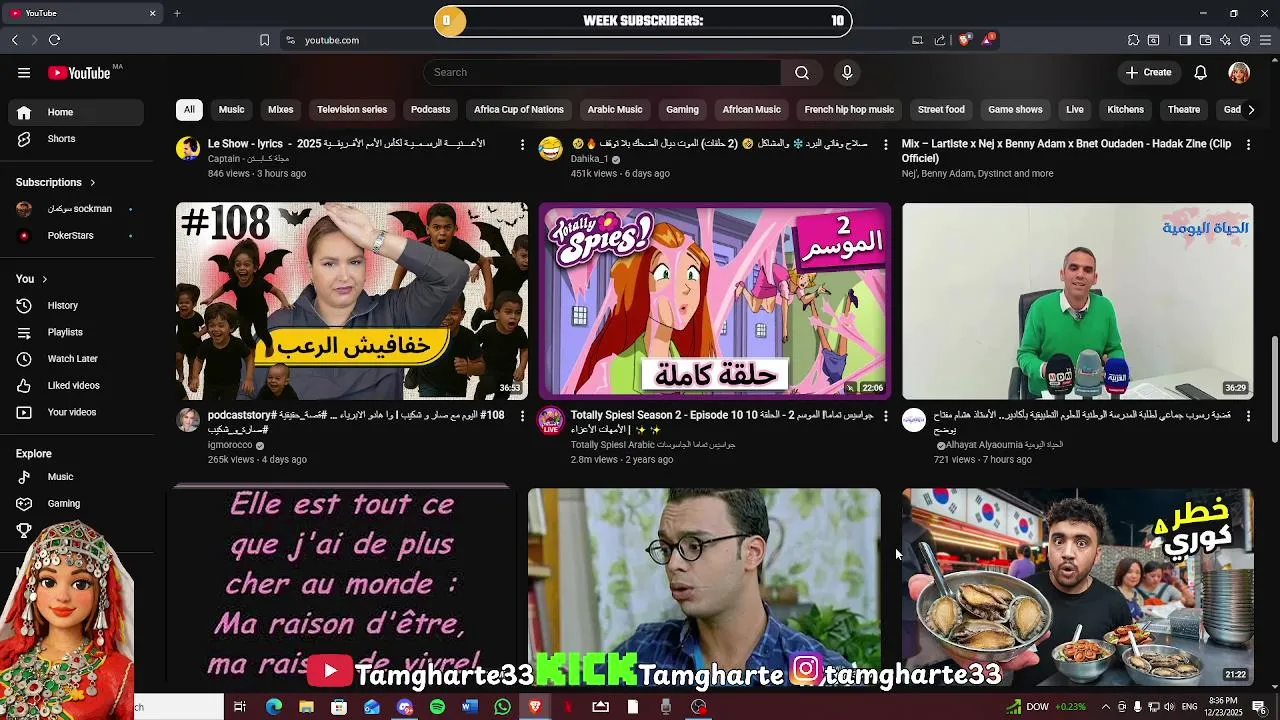
Task: Open the Brave Wallet icon
Action: point(1205,40)
